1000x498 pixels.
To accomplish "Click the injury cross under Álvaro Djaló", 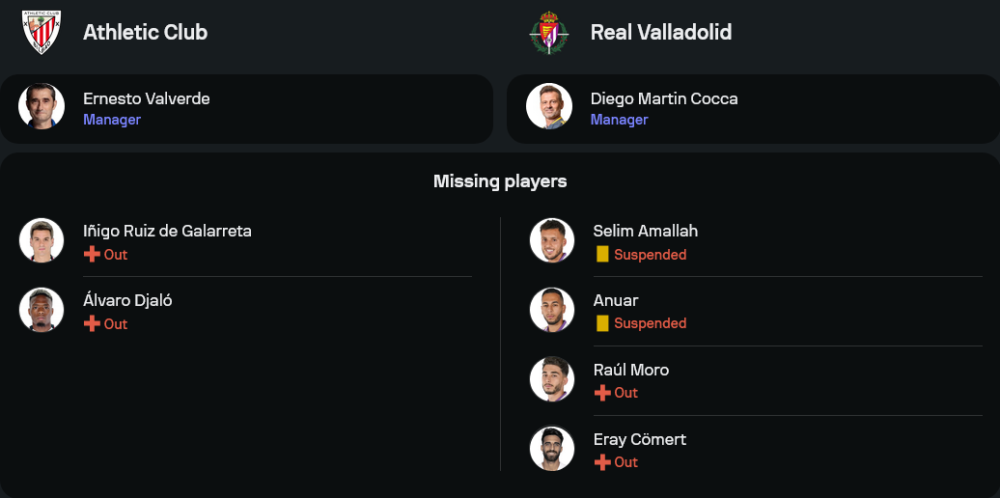I will (x=92, y=324).
